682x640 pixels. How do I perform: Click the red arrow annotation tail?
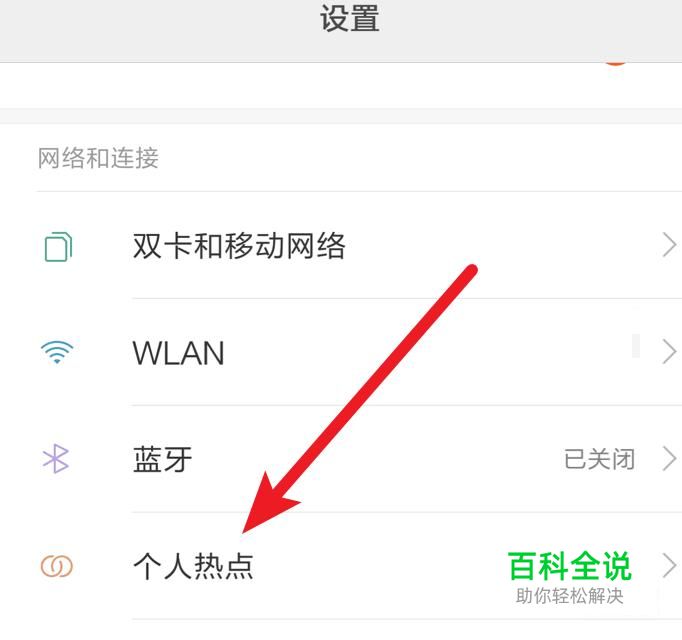point(470,271)
